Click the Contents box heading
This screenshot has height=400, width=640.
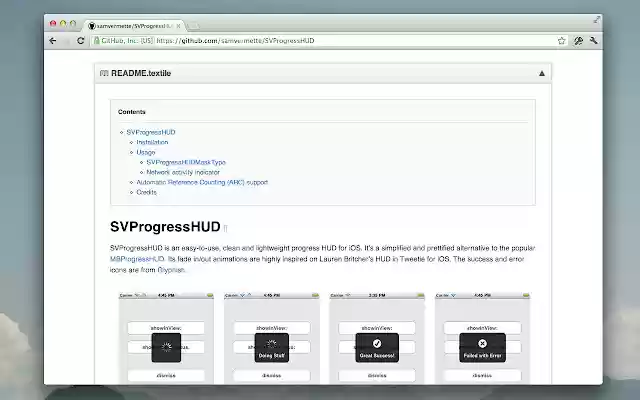131,112
